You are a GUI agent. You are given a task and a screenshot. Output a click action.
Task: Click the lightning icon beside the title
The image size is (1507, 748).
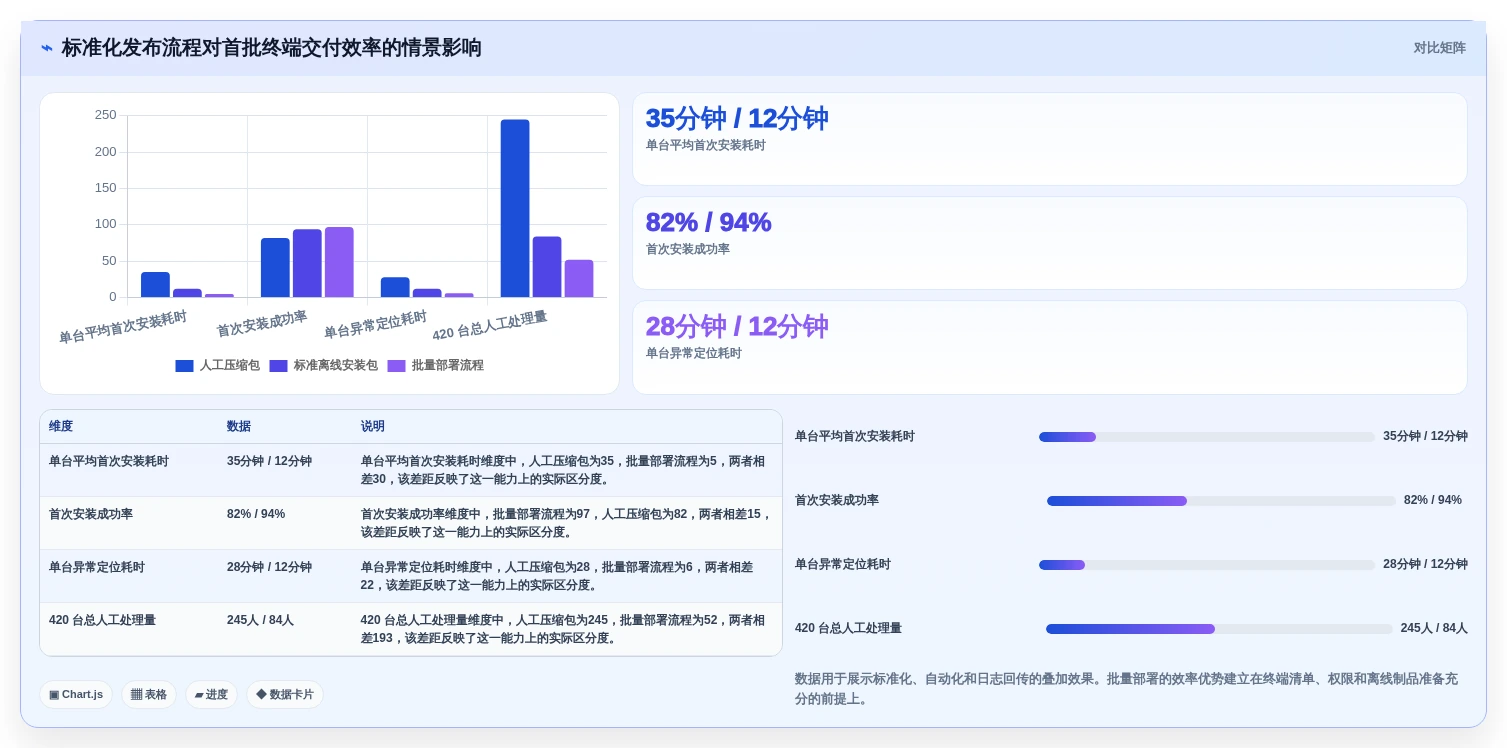pyautogui.click(x=47, y=48)
